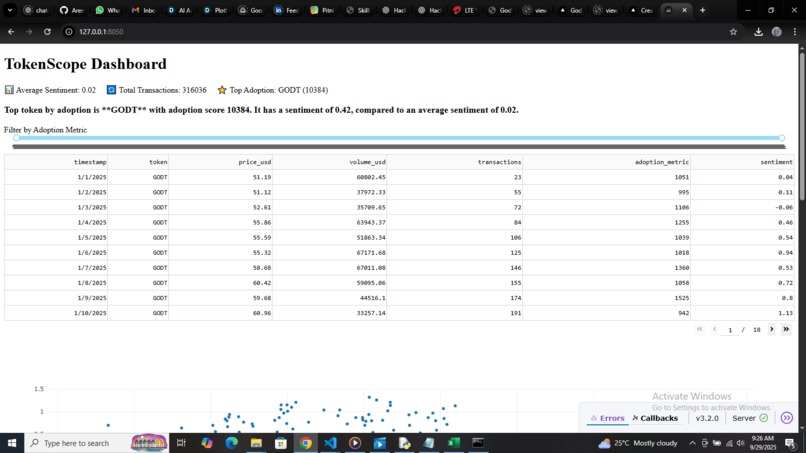
Task: Open the Errors debug panel
Action: [607, 418]
